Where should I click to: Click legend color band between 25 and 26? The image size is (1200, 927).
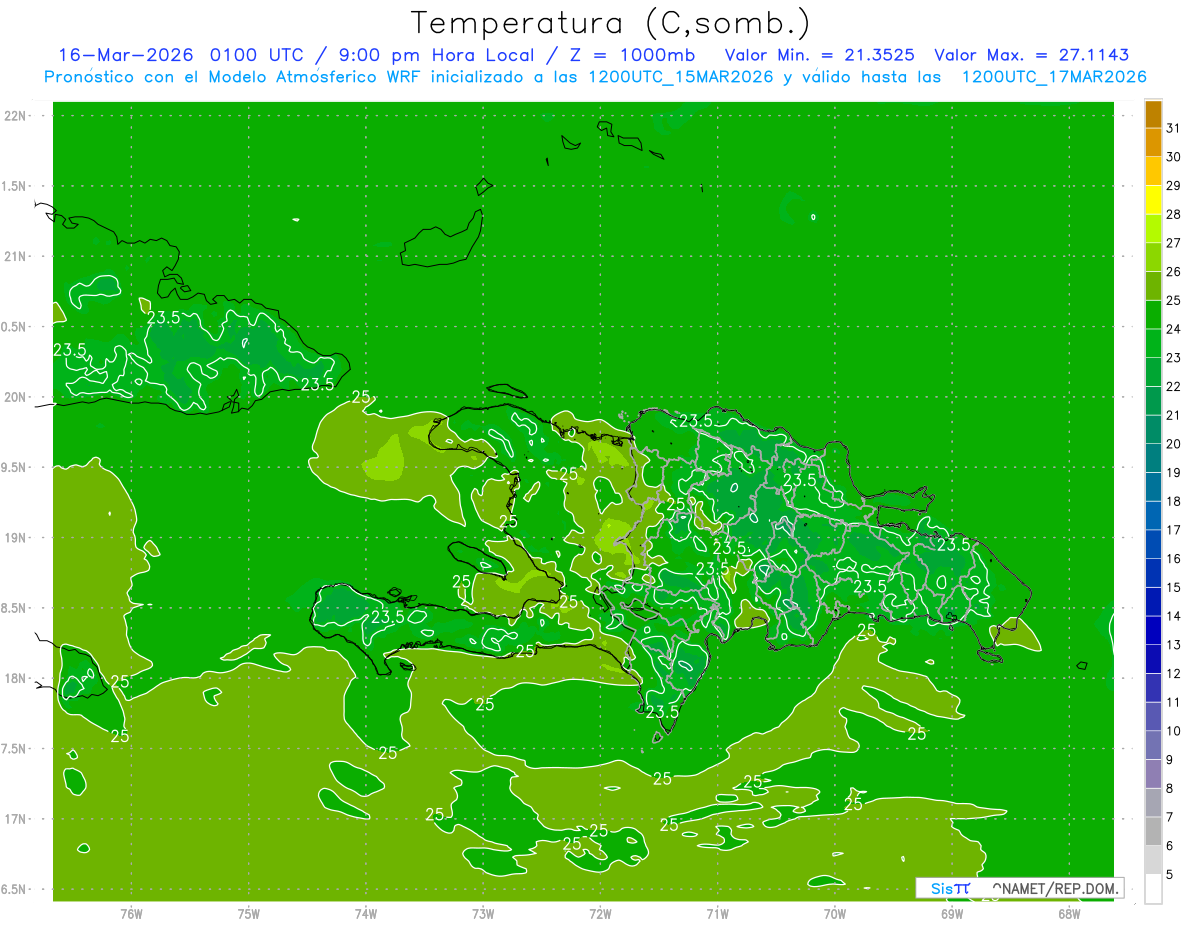tap(1153, 287)
